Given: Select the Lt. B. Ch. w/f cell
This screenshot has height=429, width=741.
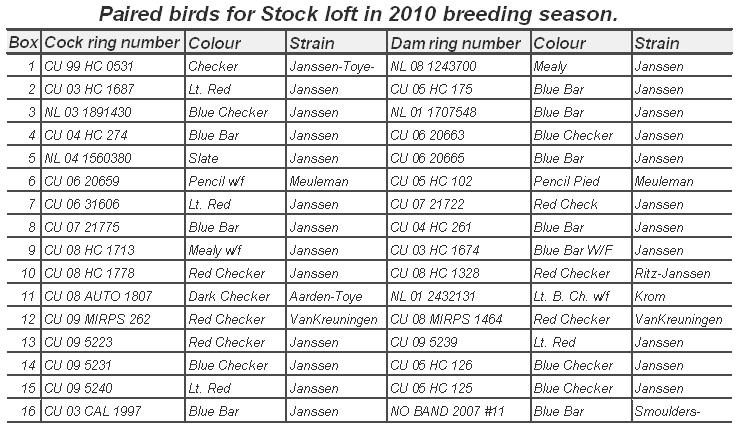Looking at the screenshot, I should [x=581, y=296].
